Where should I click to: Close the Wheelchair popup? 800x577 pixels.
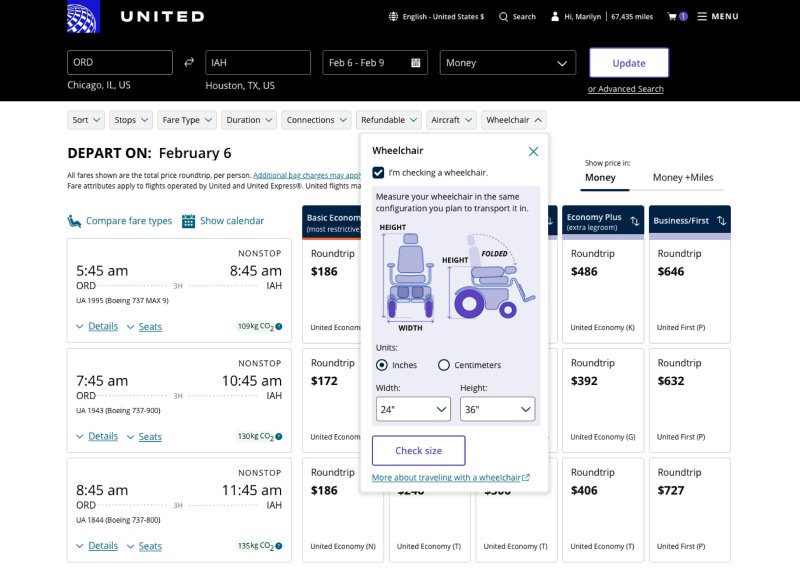533,151
